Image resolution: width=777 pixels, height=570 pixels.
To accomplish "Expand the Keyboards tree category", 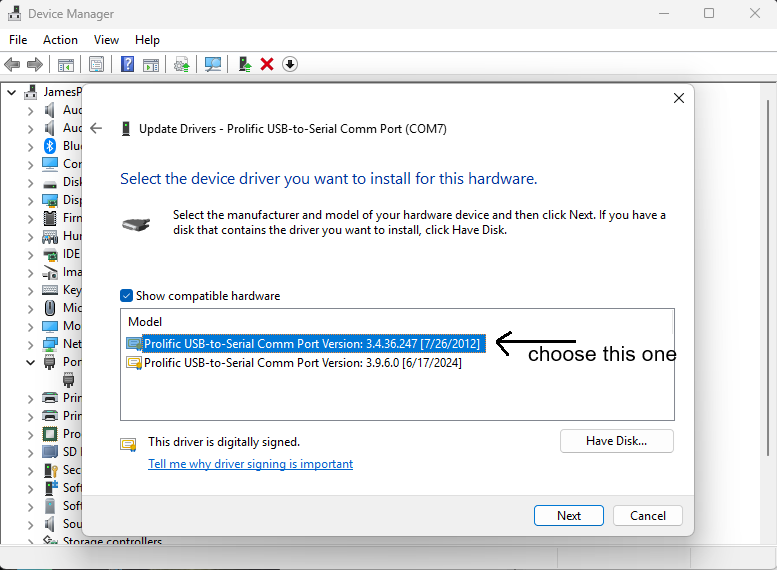I will tap(31, 291).
